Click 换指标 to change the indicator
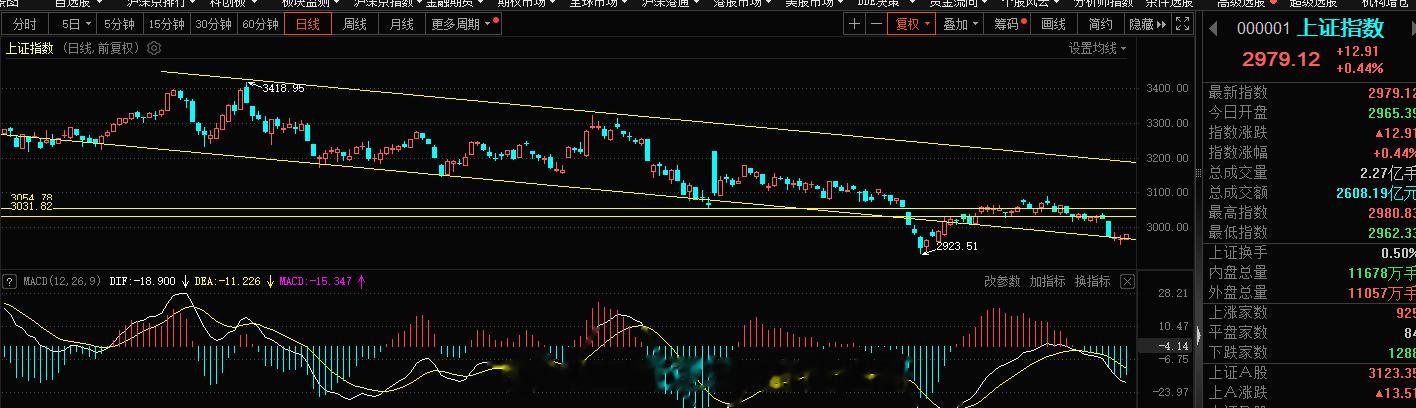 (1093, 282)
